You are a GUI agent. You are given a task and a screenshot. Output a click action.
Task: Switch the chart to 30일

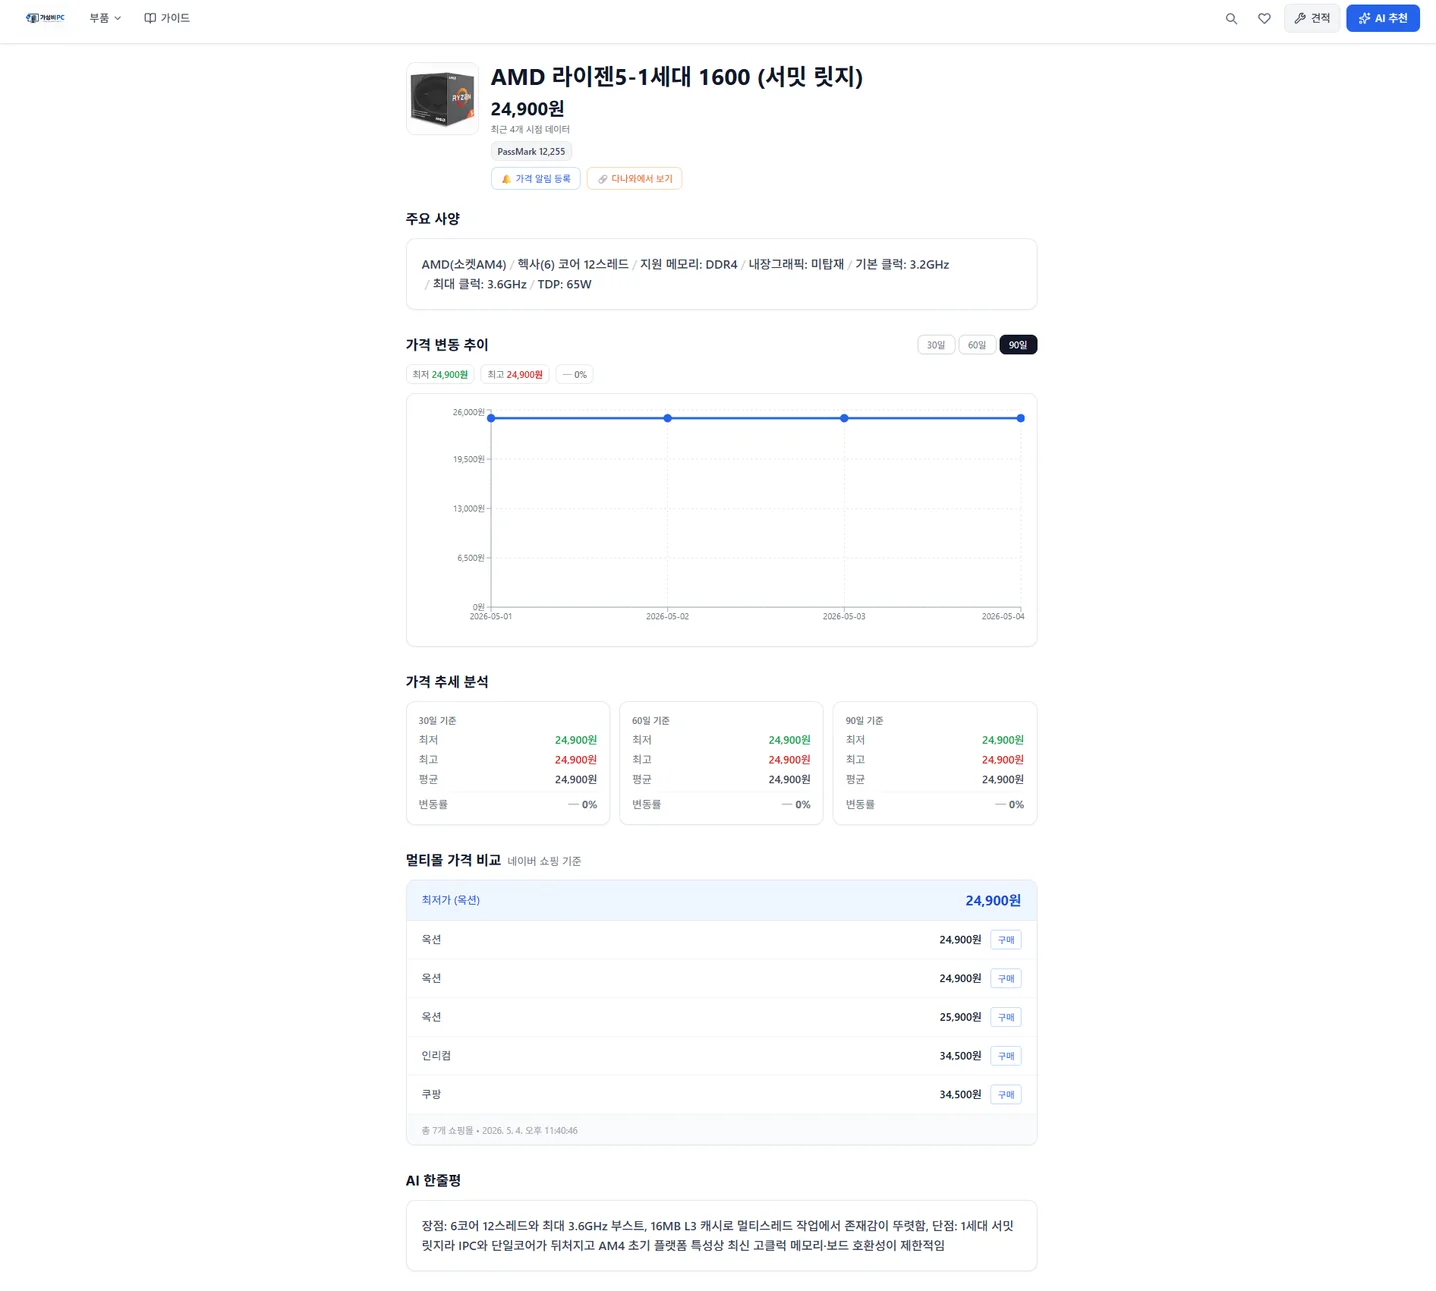(x=936, y=345)
